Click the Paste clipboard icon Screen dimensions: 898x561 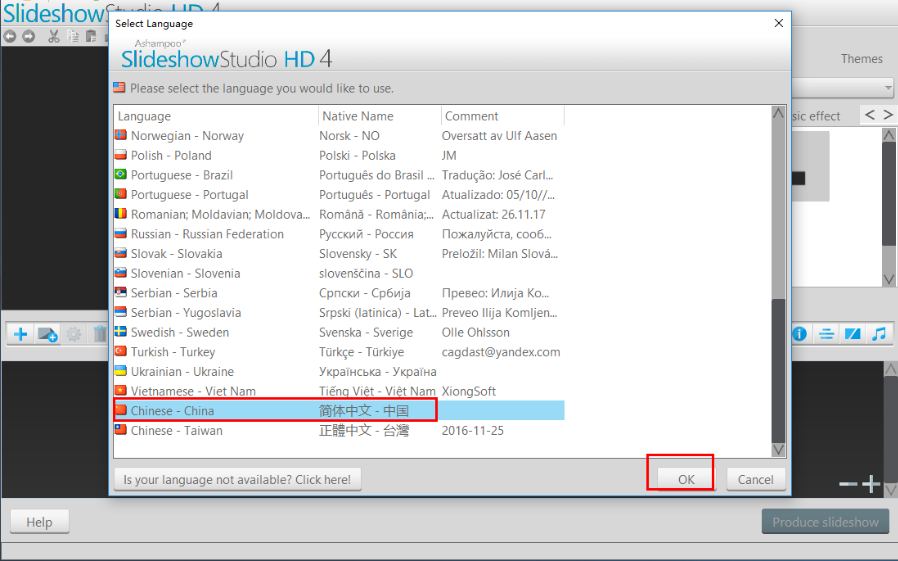[91, 37]
